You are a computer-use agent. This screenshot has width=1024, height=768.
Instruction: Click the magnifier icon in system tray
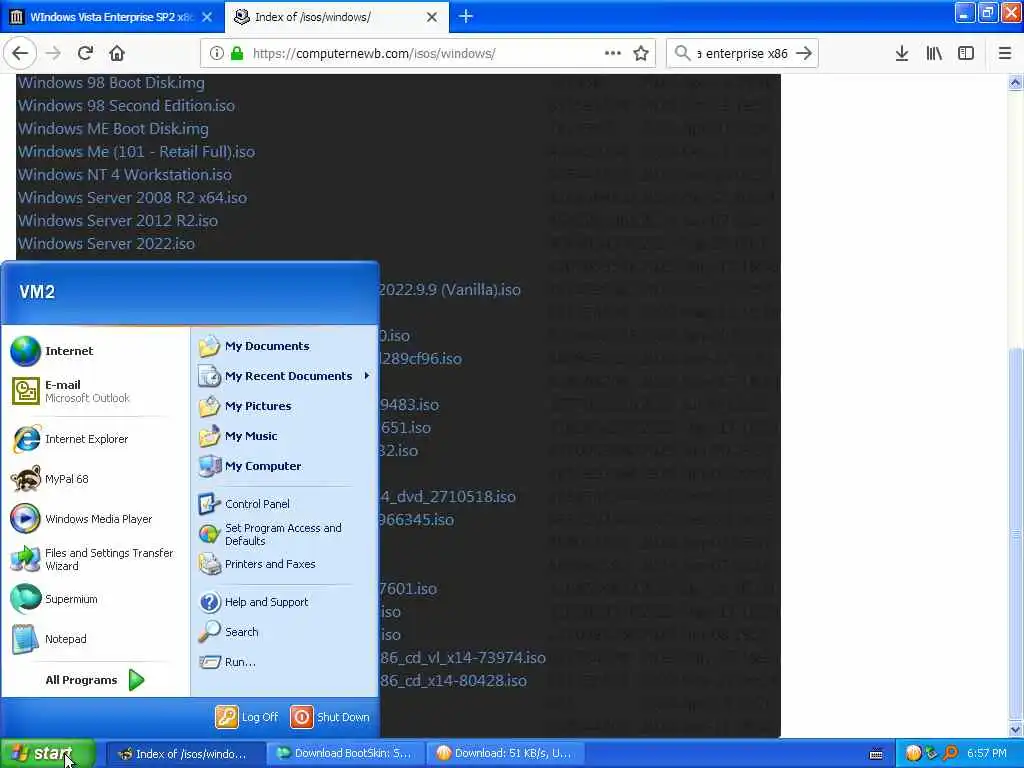950,754
